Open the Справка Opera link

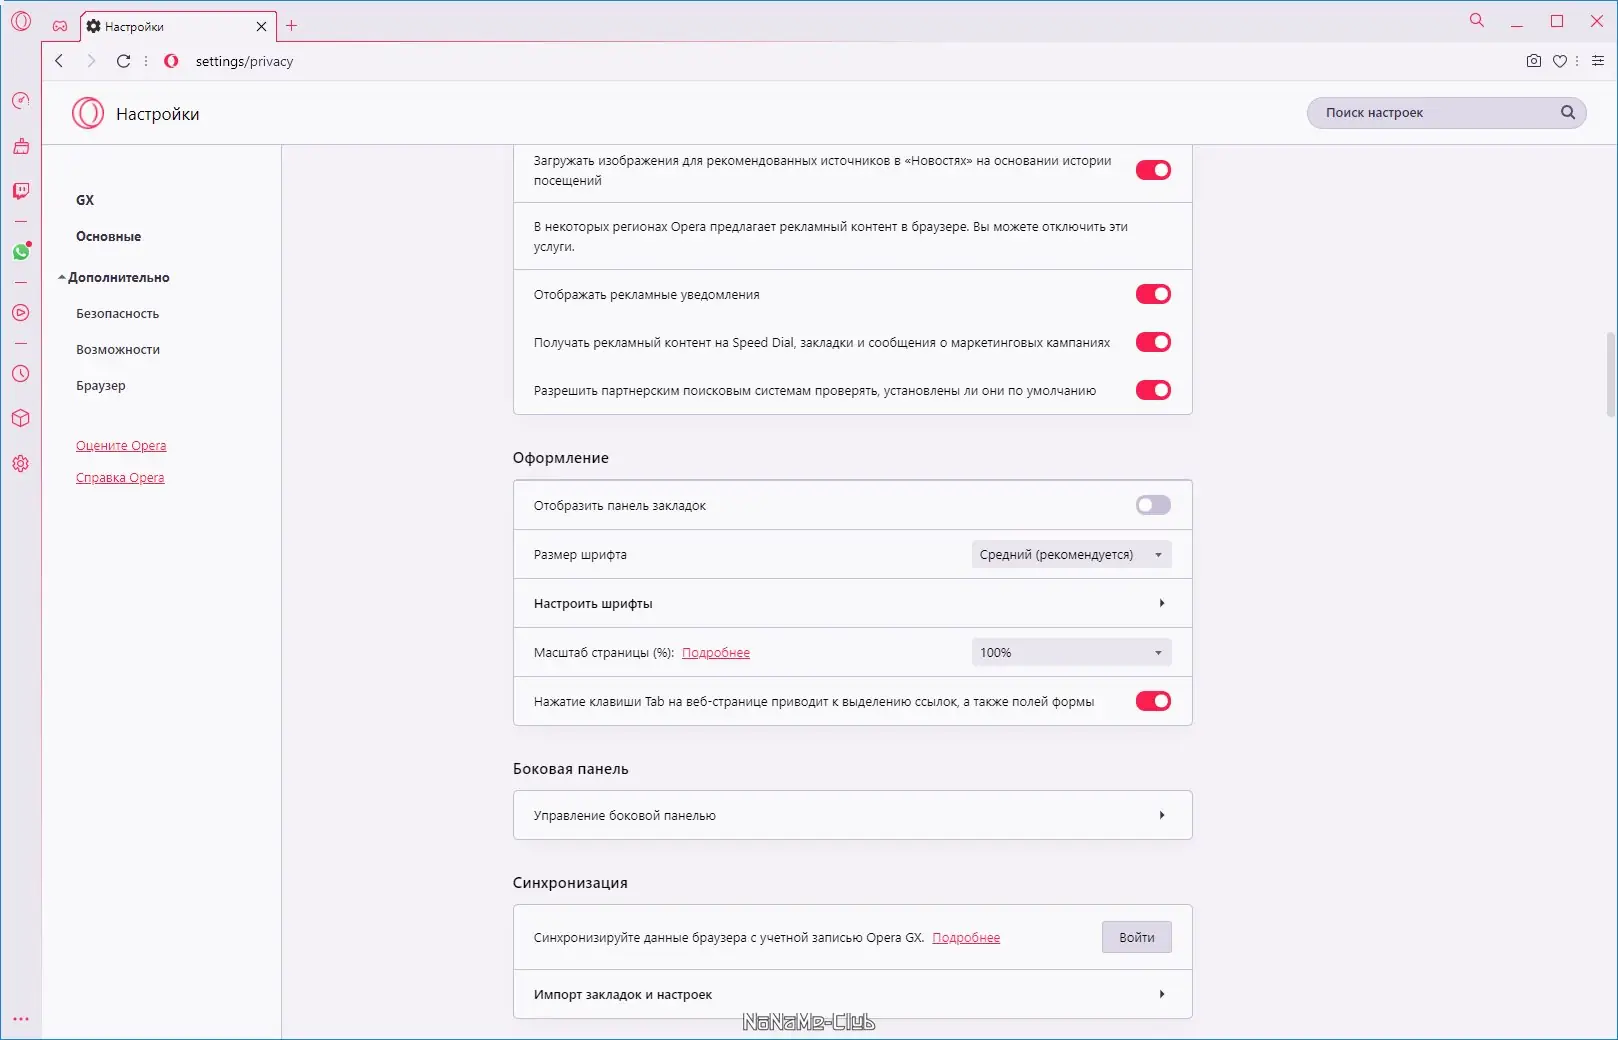(x=120, y=477)
